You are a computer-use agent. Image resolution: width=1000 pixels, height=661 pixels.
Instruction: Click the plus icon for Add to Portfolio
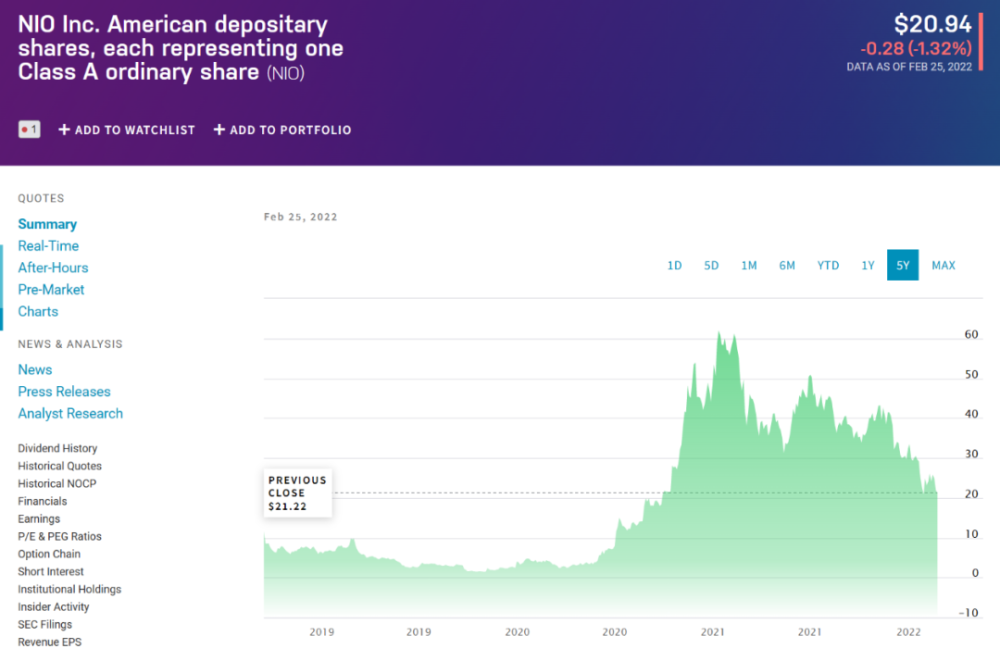(219, 130)
